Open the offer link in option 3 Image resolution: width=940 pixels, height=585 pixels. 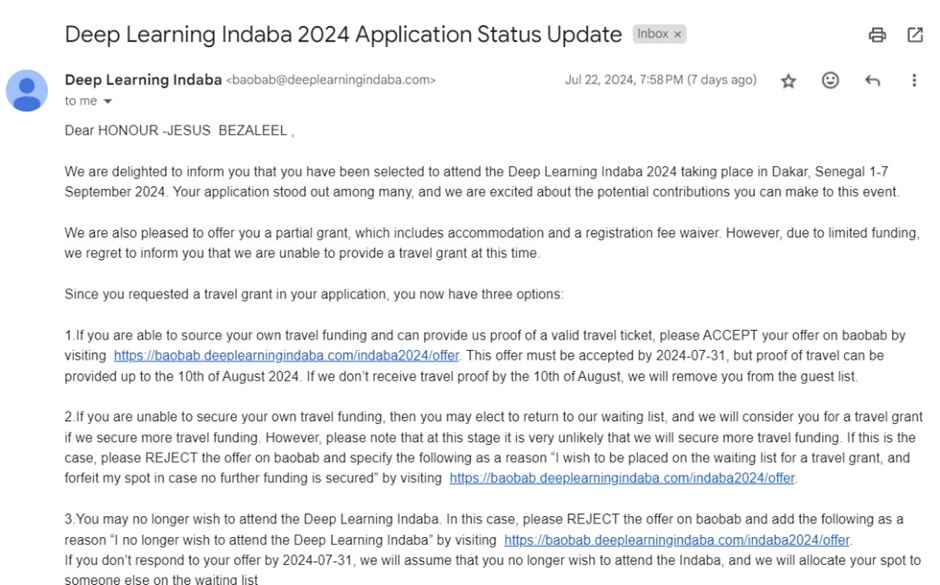point(677,540)
